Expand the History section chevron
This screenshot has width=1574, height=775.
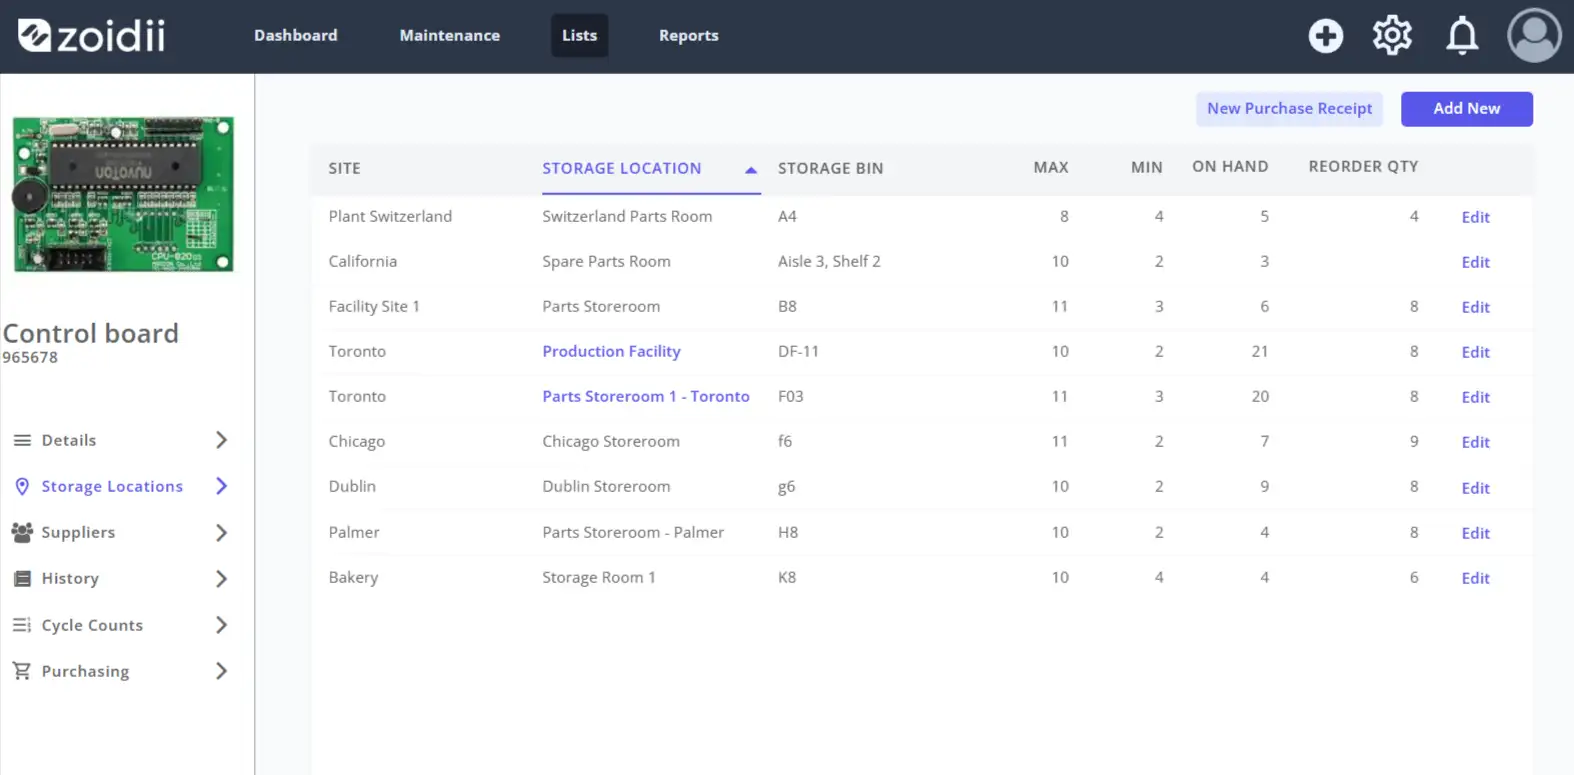point(222,578)
